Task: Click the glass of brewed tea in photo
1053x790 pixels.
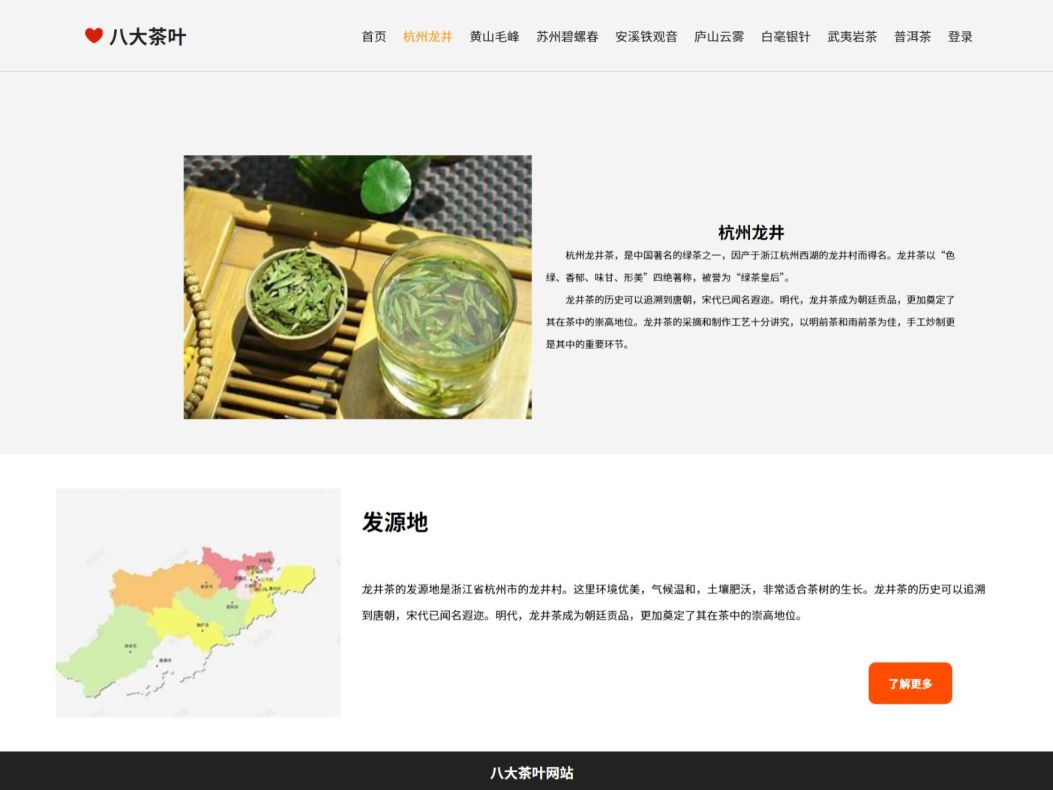Action: click(x=445, y=326)
